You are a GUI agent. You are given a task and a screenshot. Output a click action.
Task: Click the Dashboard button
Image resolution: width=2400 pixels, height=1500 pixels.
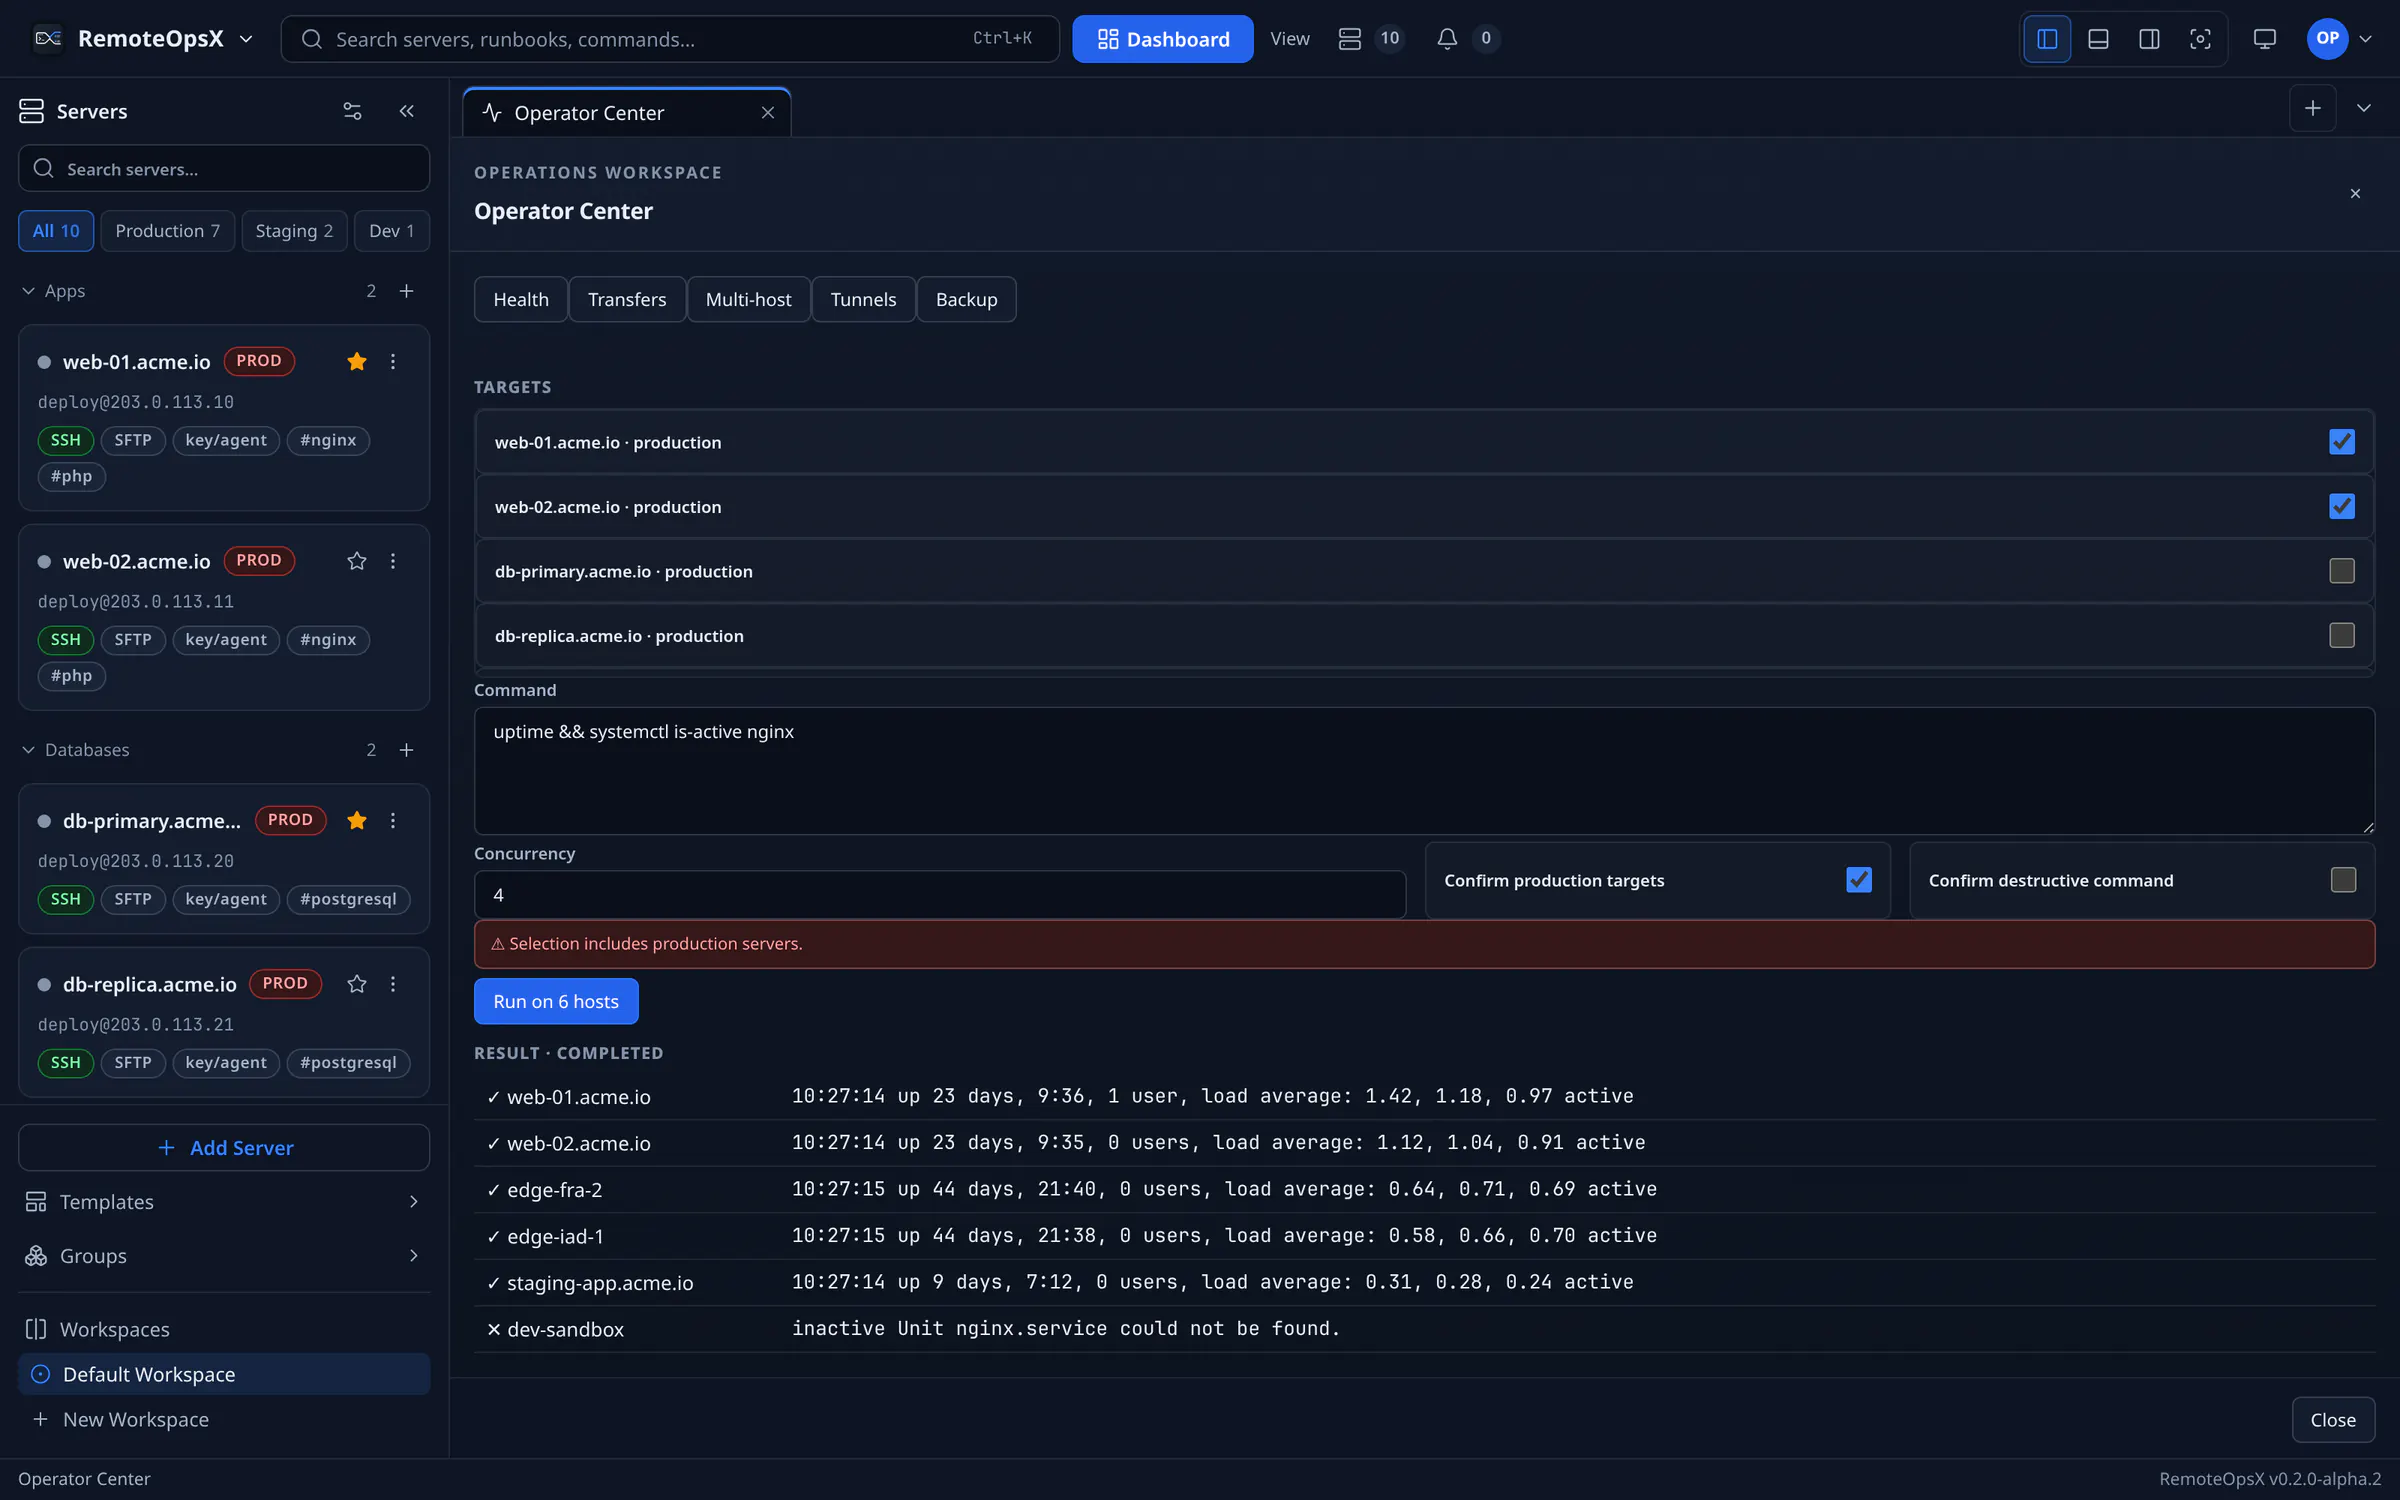click(1163, 39)
